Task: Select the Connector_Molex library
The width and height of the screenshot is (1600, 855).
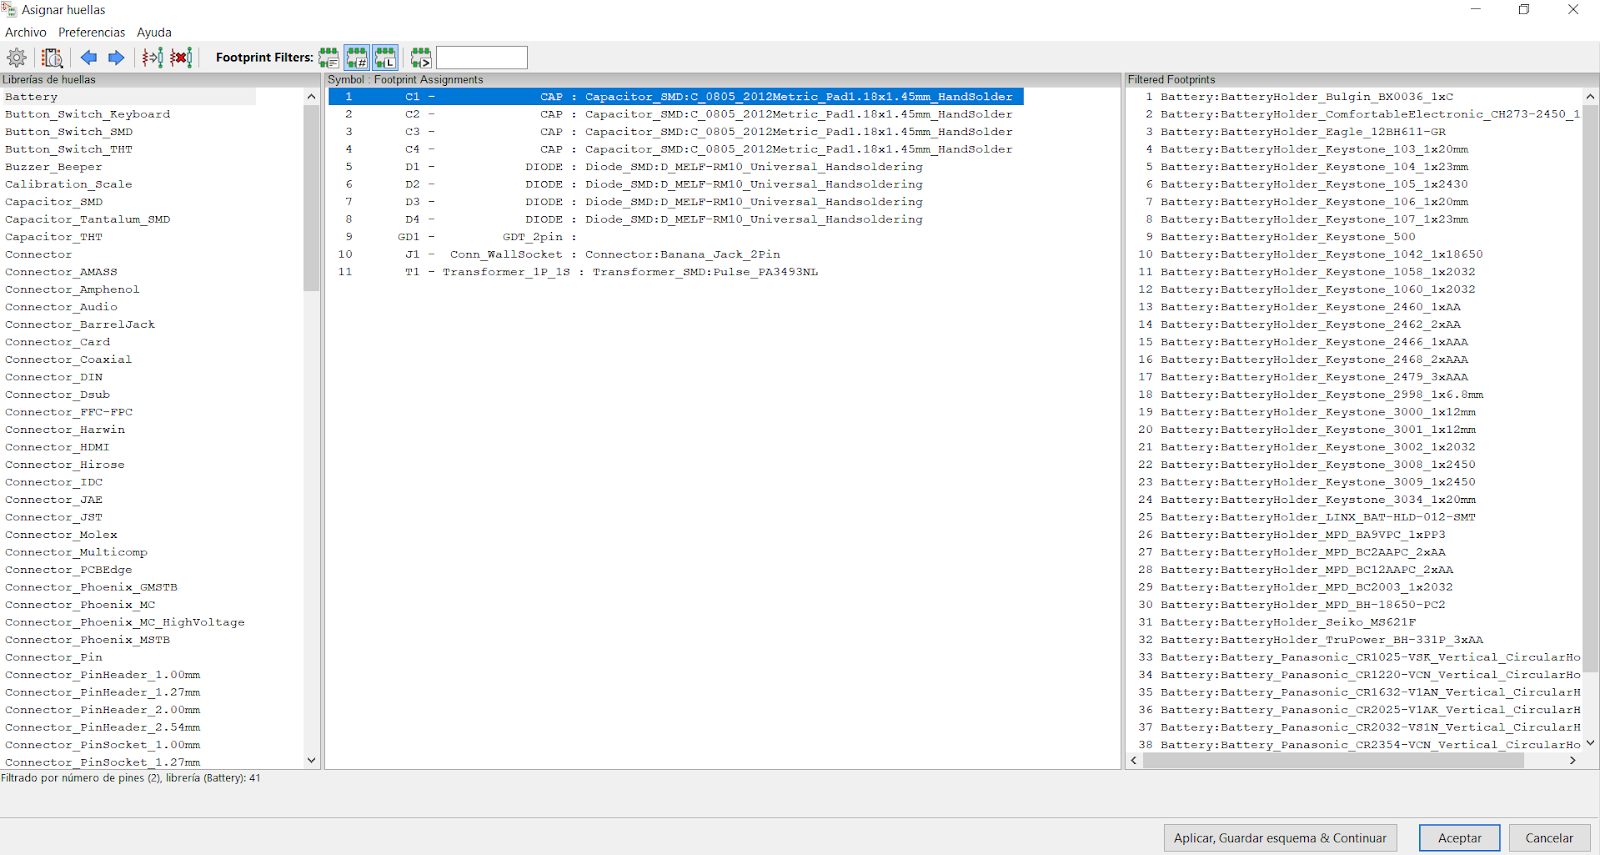Action: click(x=61, y=534)
